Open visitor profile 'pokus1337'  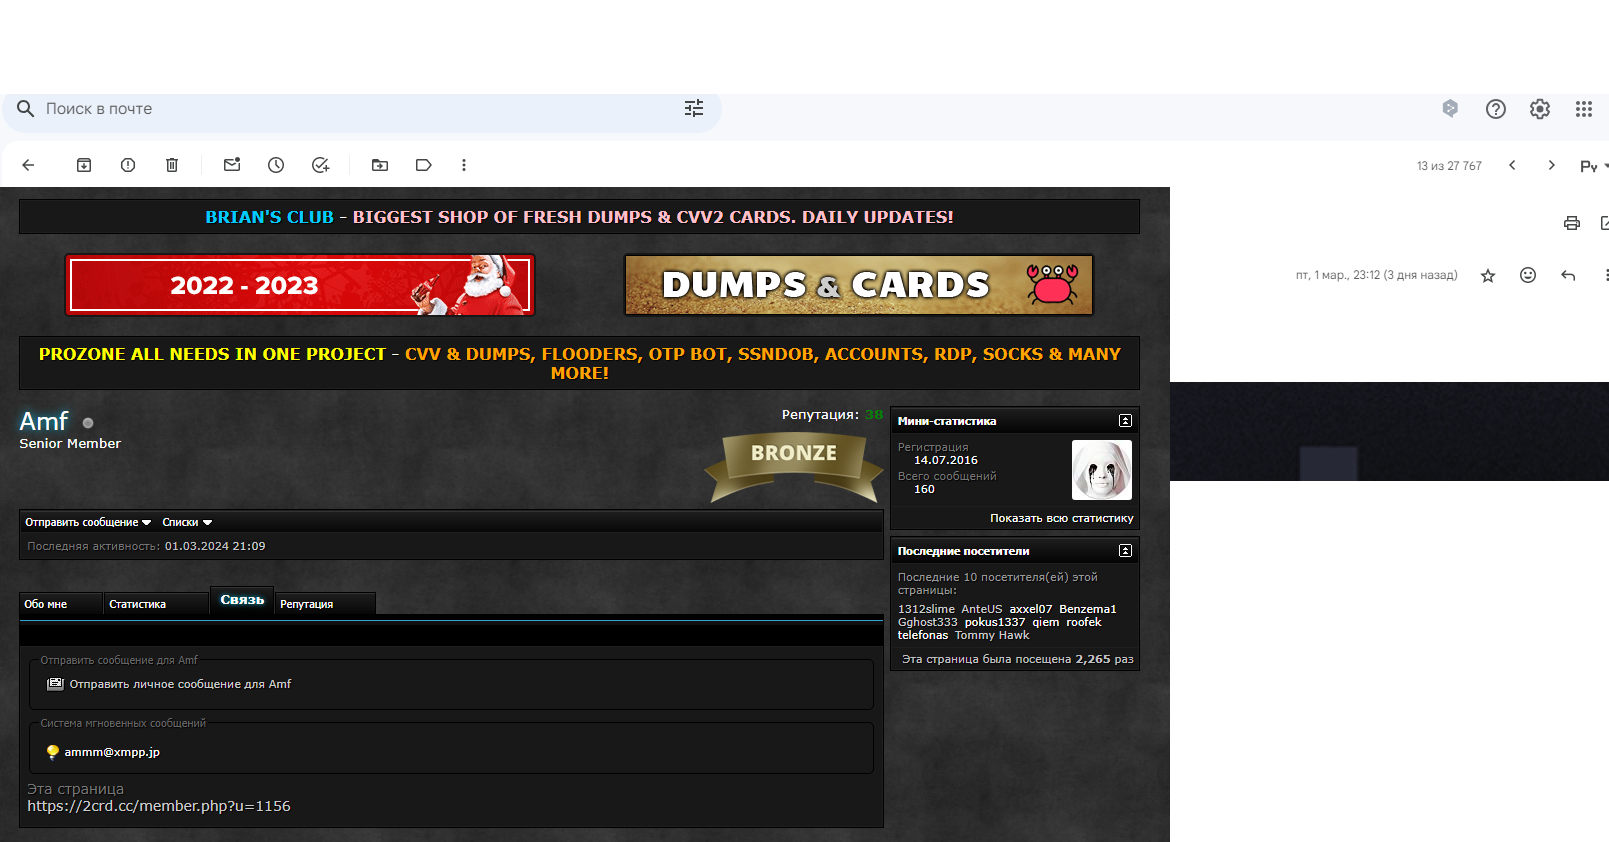click(994, 622)
